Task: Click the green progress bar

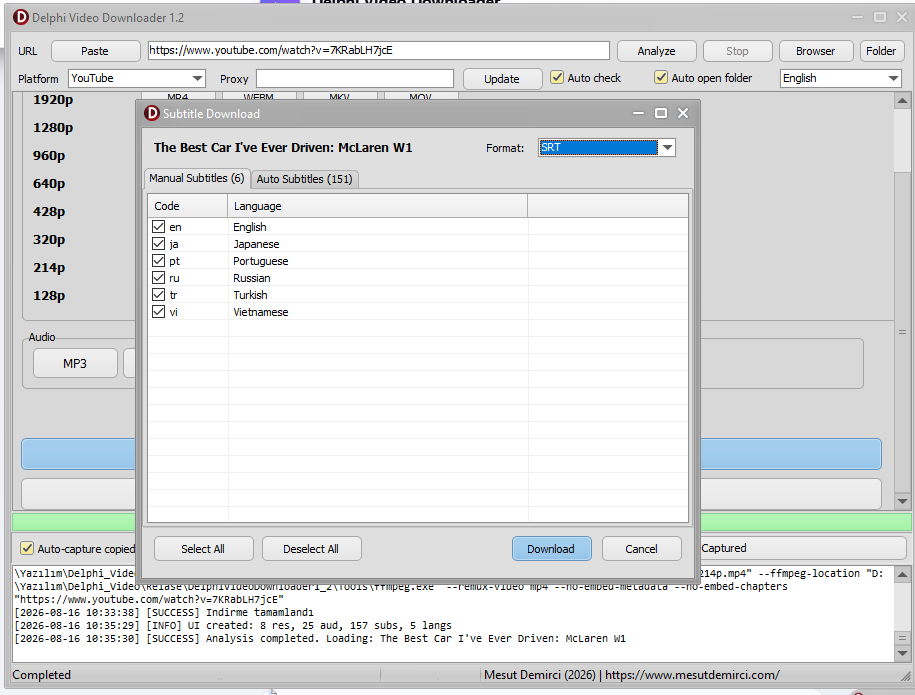Action: point(462,522)
